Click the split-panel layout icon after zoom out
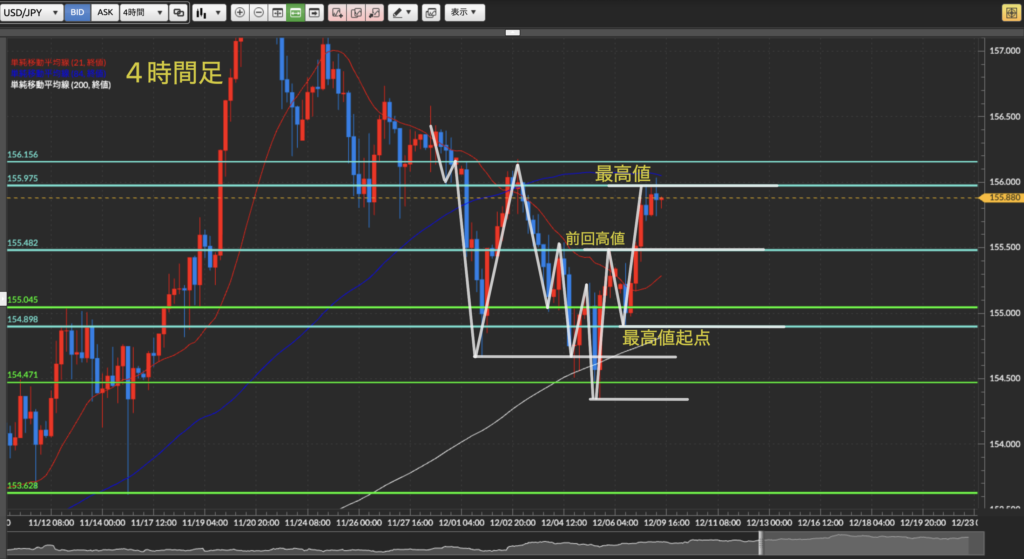1024x559 pixels. [277, 13]
